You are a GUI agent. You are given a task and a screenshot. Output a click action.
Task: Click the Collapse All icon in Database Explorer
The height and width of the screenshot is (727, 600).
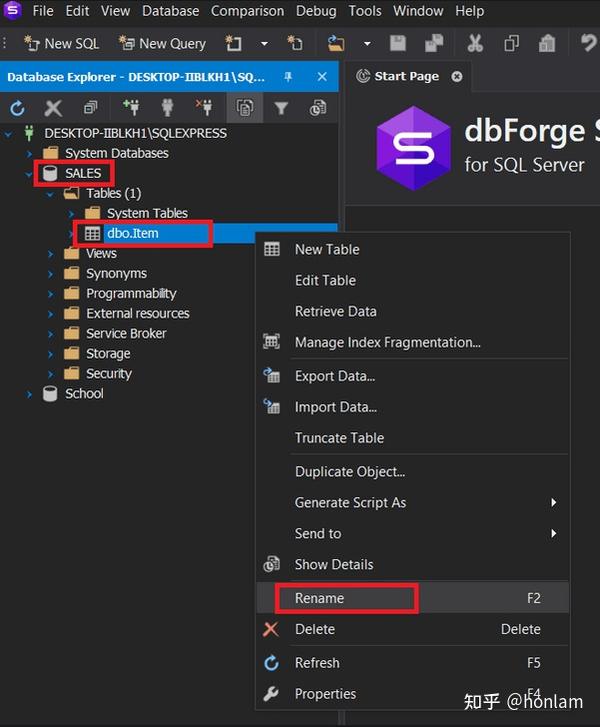(90, 108)
